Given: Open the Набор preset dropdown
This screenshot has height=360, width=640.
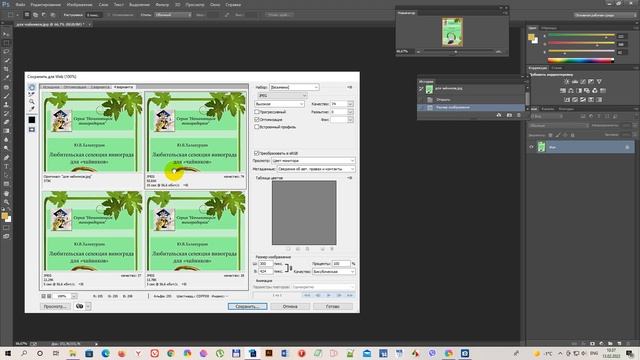Looking at the screenshot, I should [294, 87].
